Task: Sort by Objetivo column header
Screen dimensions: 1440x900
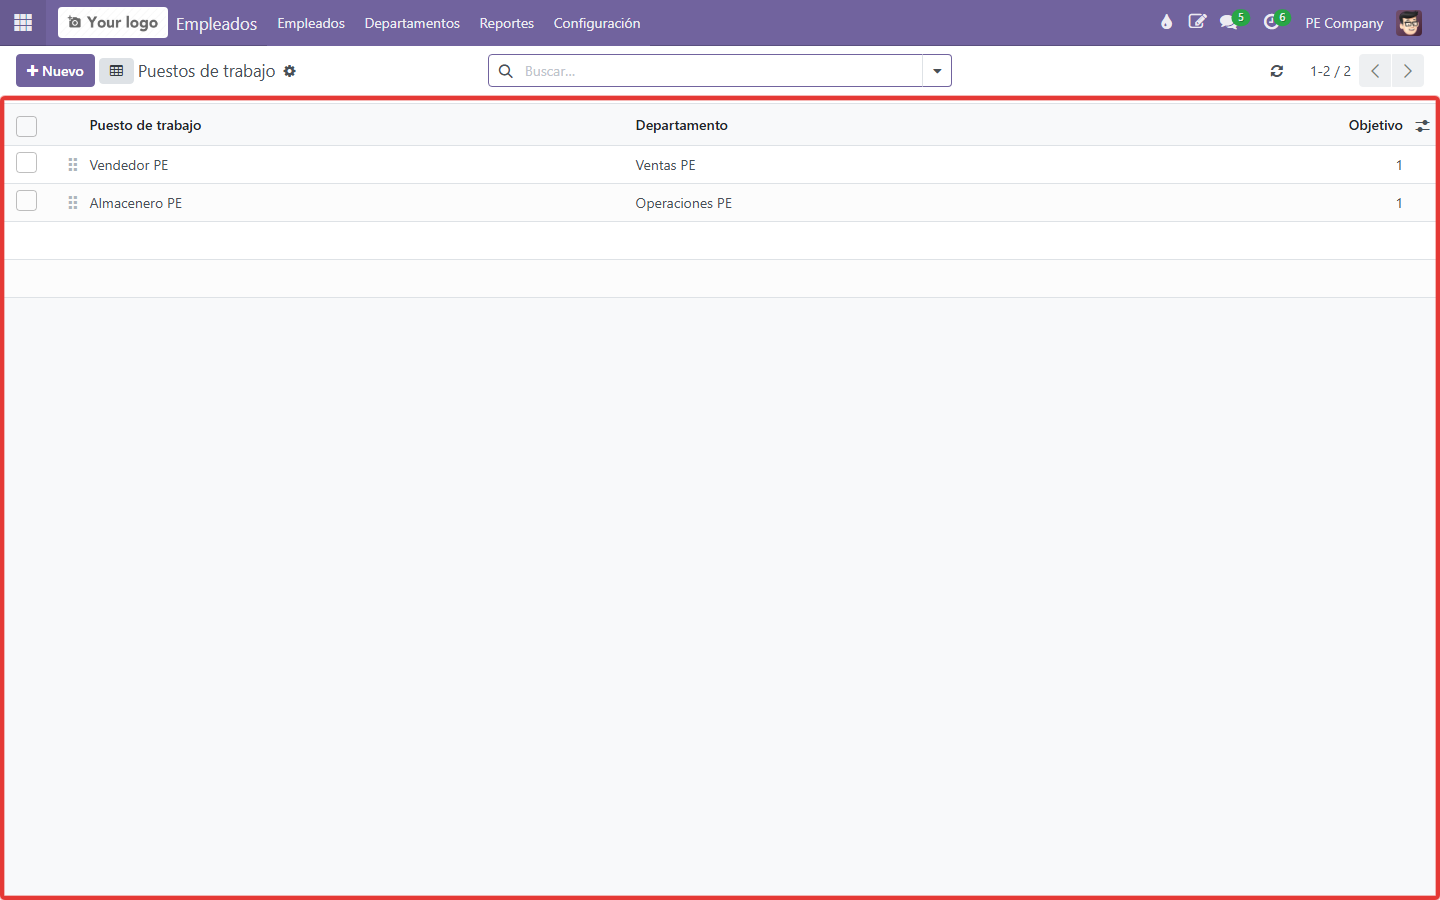Action: 1375,125
